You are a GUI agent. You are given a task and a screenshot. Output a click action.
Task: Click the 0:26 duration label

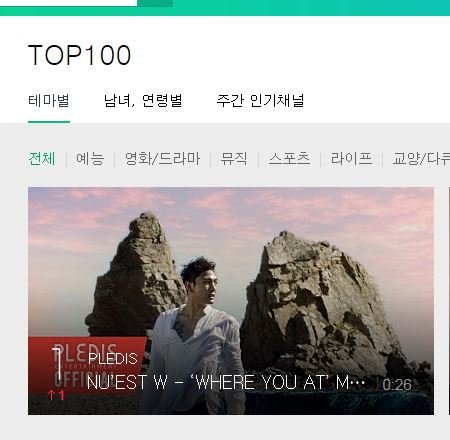397,385
